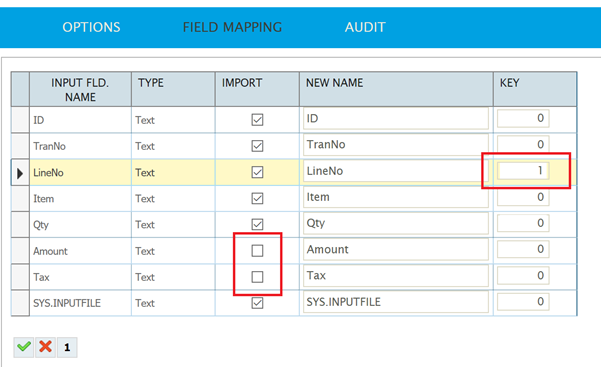Uncheck the ID import checkbox
601x367 pixels.
[x=257, y=120]
